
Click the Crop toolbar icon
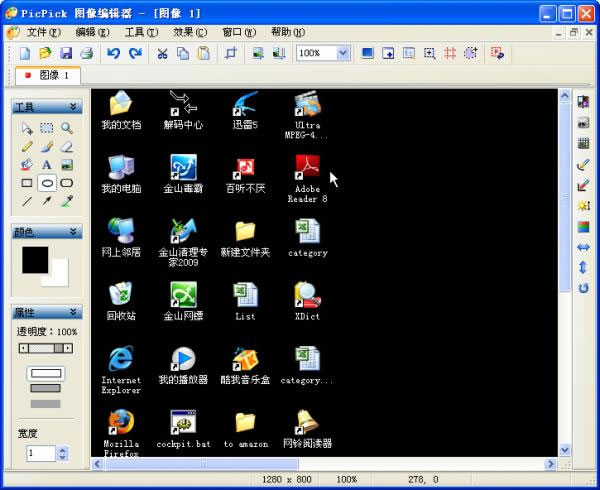click(x=231, y=53)
